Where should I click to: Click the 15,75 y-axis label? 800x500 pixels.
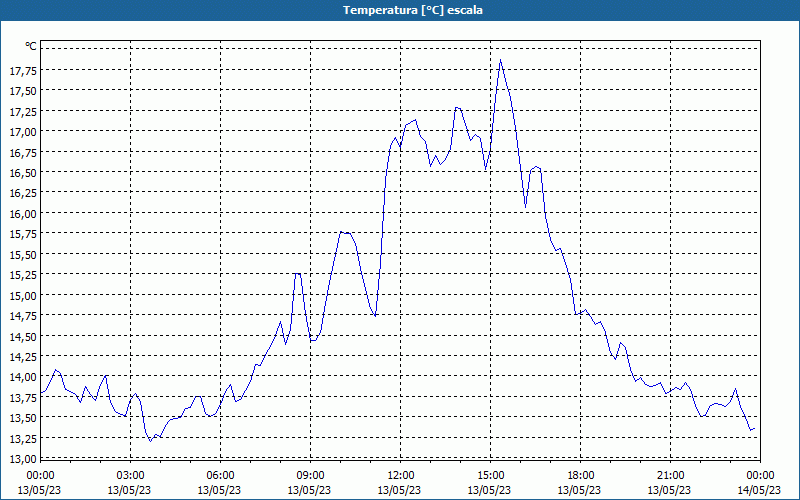coord(23,234)
